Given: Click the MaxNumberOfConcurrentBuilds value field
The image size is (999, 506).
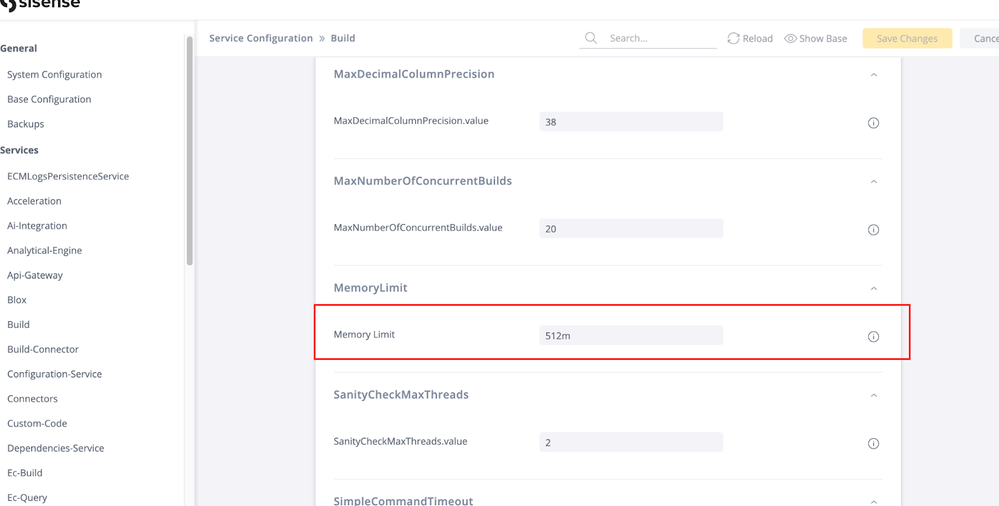Looking at the screenshot, I should click(630, 229).
